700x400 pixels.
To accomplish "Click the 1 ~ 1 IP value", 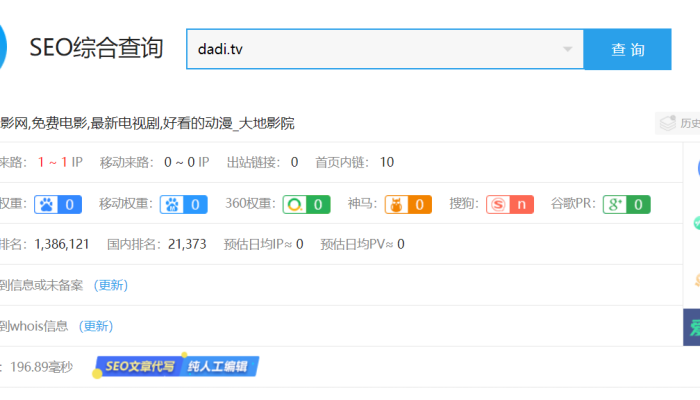I will pyautogui.click(x=60, y=162).
